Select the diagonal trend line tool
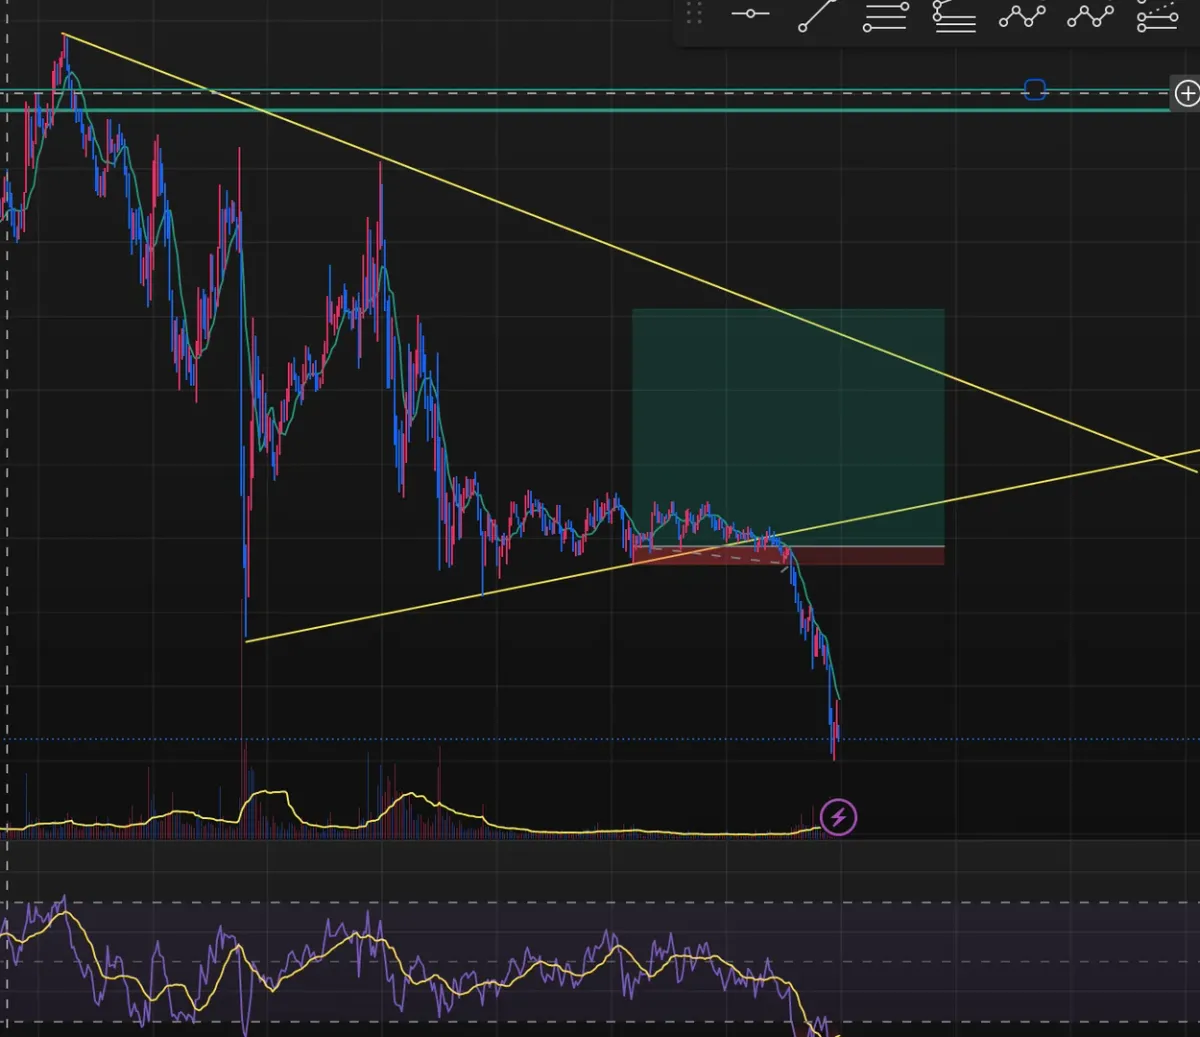 pyautogui.click(x=817, y=15)
